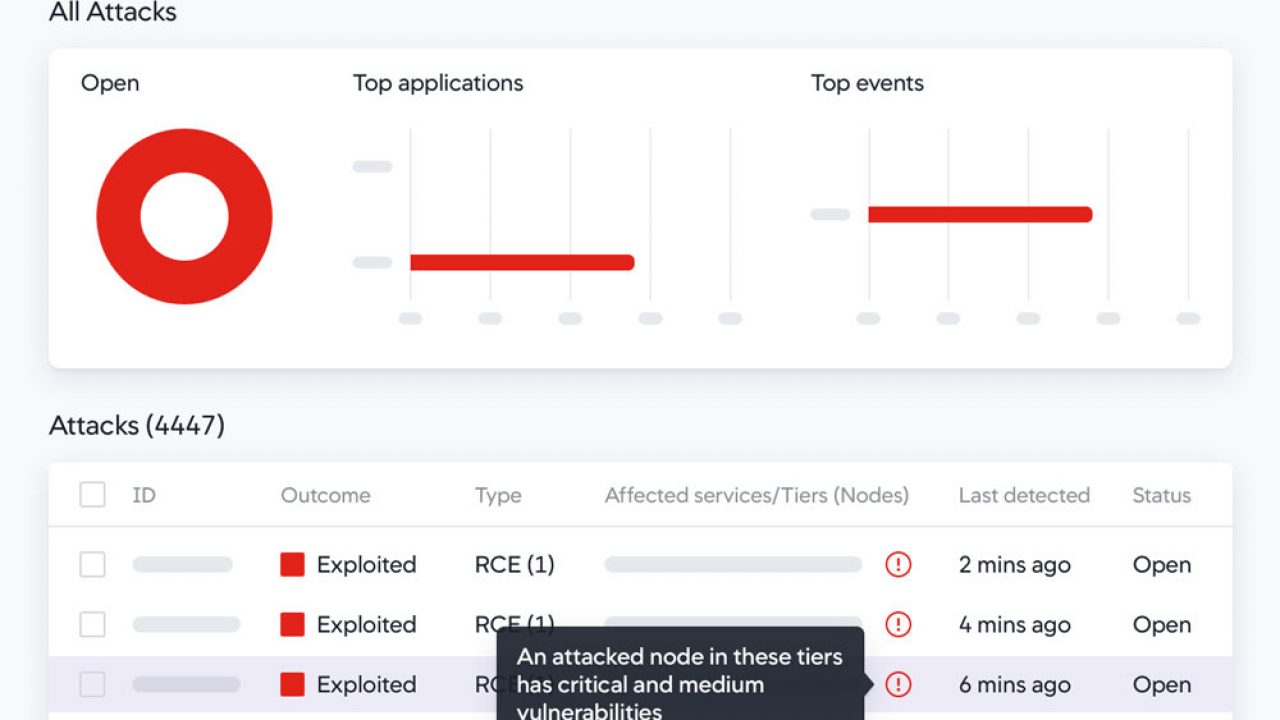Sort by the Status column header
Screen dimensions: 1280x720
click(1161, 495)
